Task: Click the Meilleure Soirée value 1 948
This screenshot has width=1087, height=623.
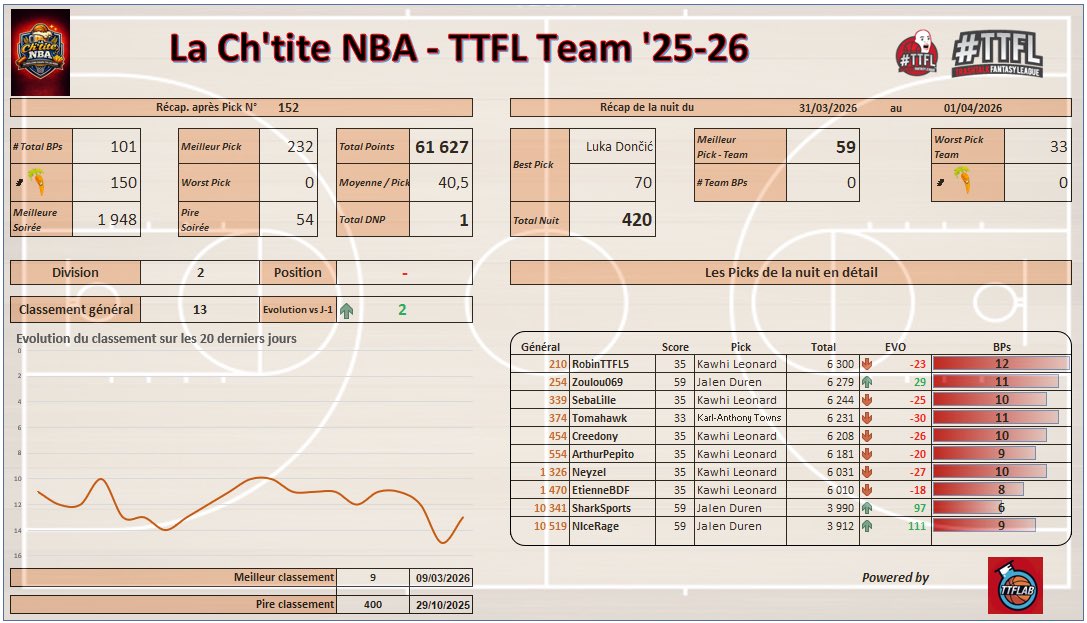Action: click(117, 220)
